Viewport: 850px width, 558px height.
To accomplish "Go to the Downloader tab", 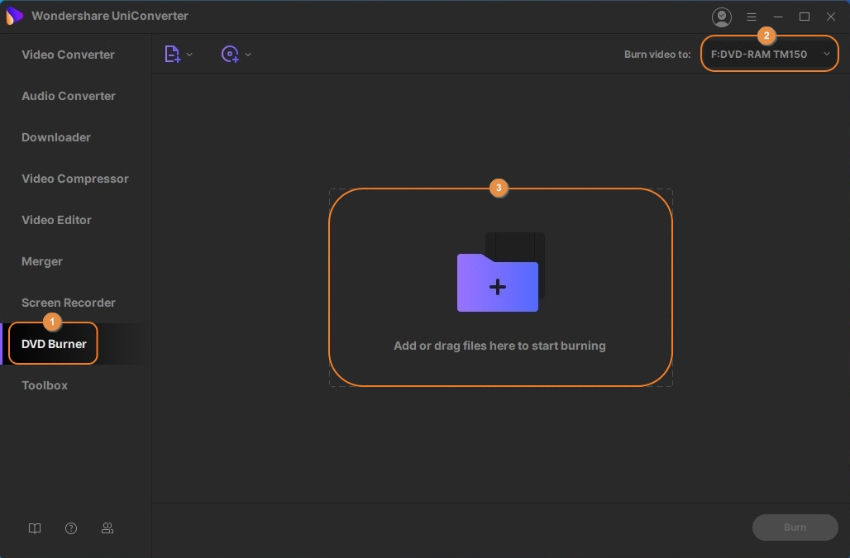I will point(56,137).
